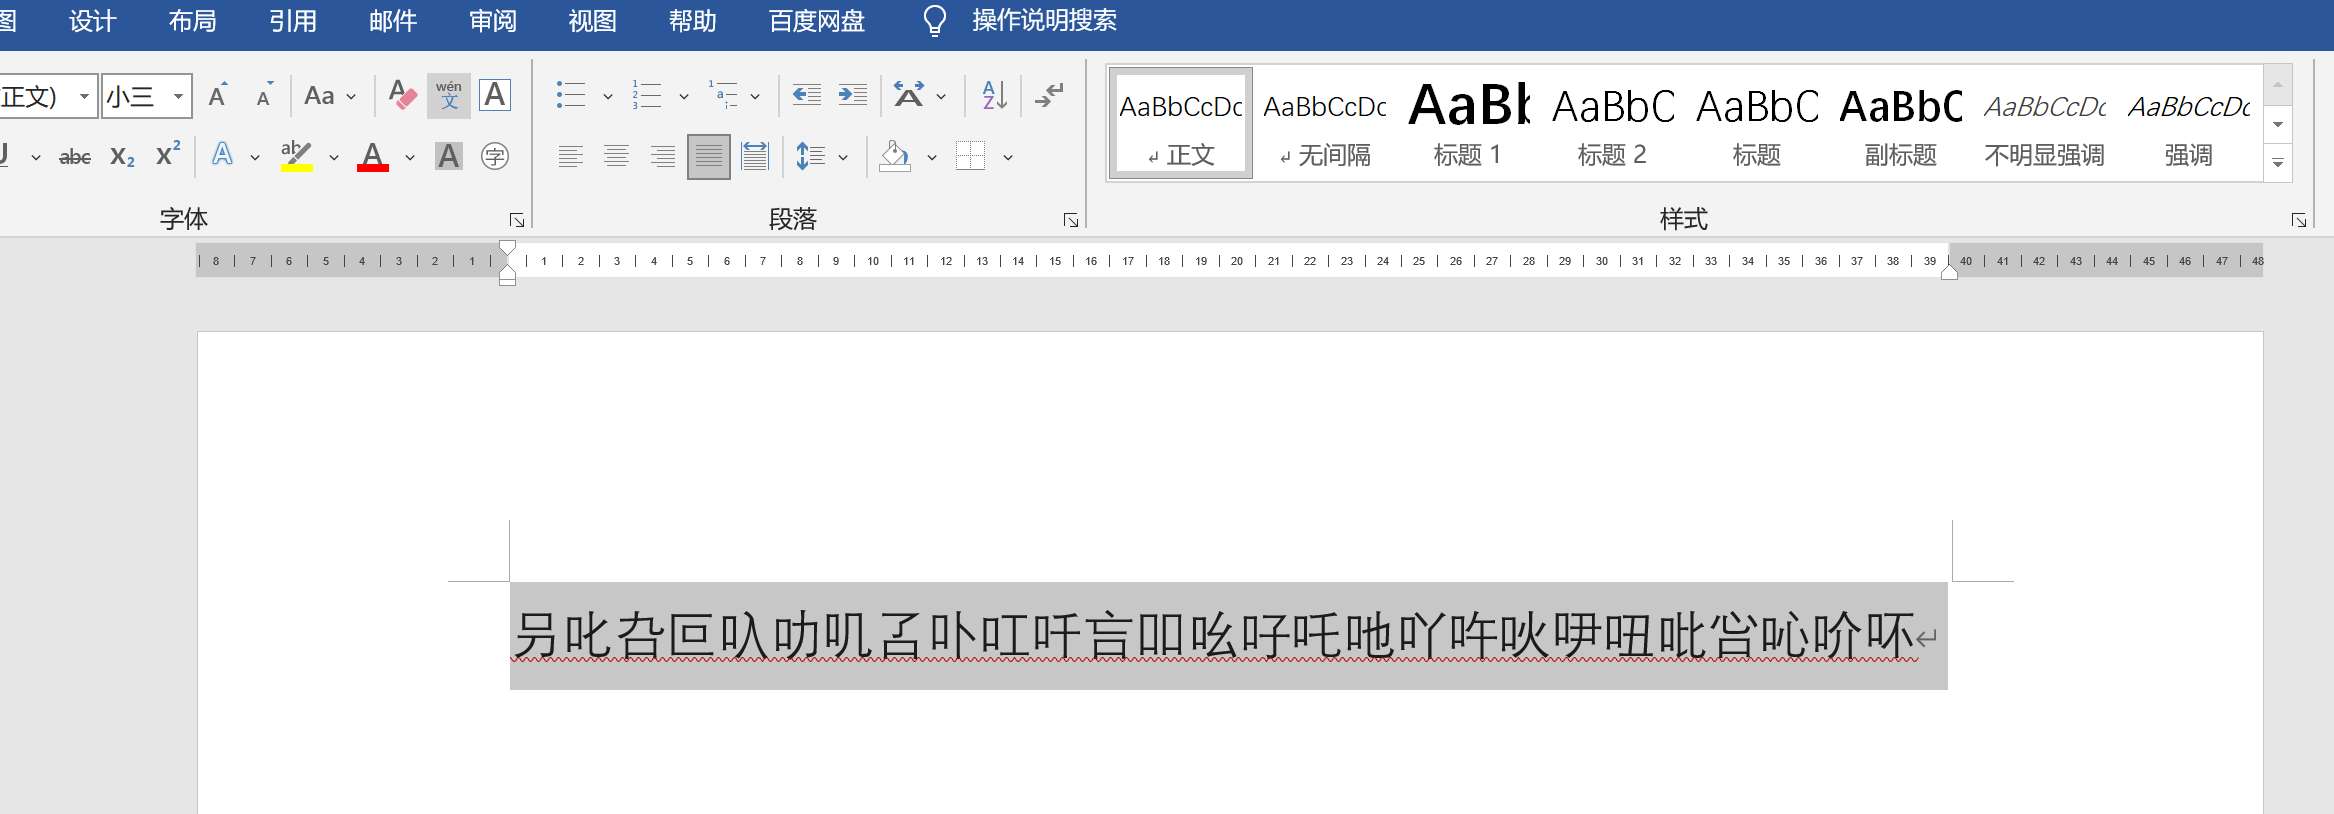
Task: Center align text
Action: click(x=617, y=156)
